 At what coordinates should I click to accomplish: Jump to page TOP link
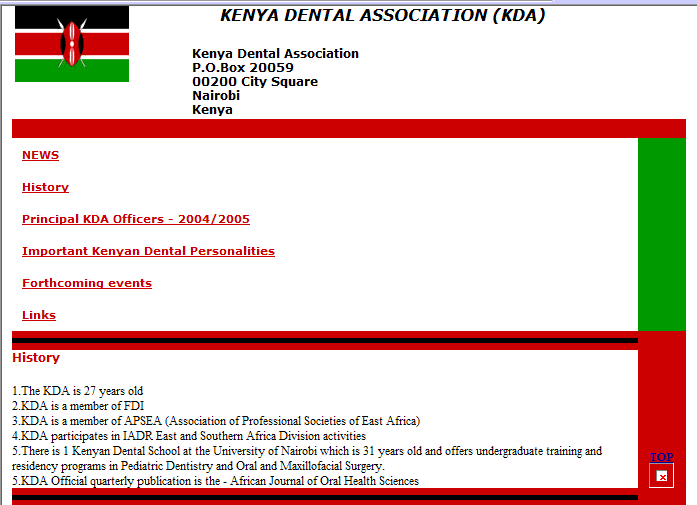661,457
